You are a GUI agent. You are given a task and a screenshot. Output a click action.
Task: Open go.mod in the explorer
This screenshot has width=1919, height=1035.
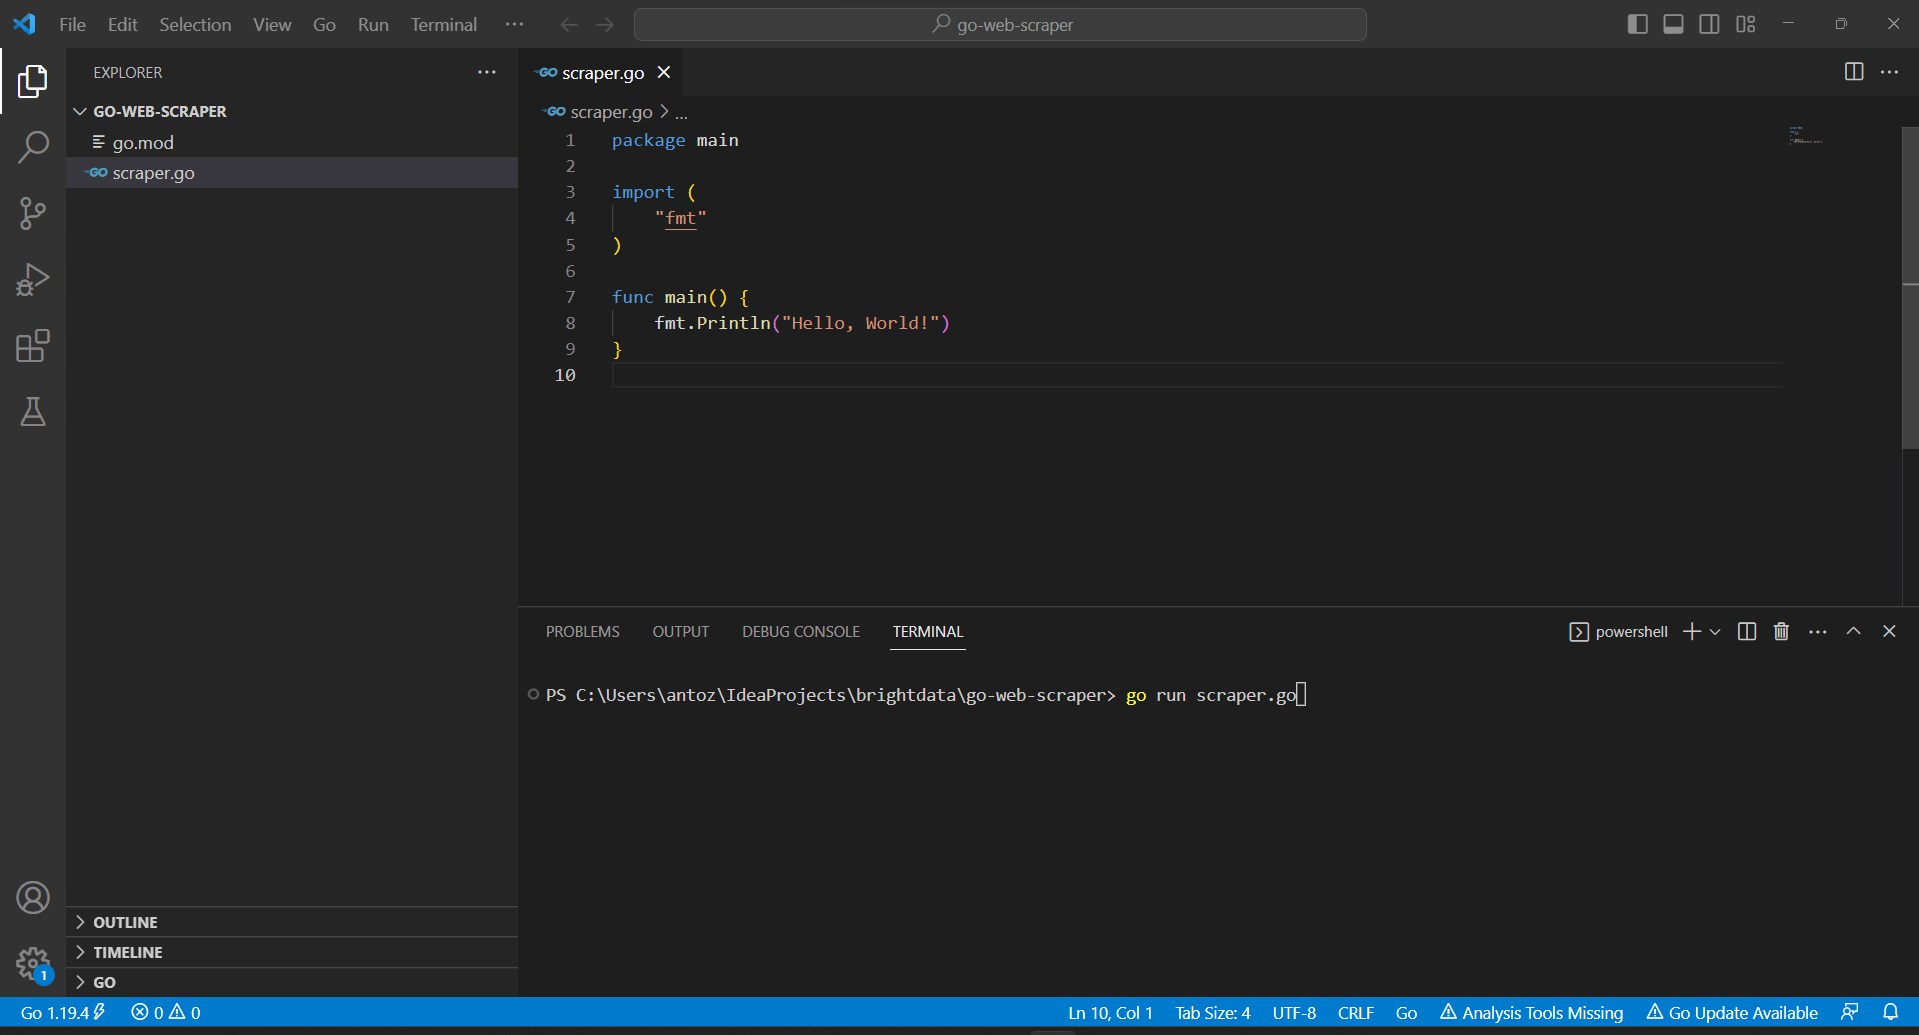tap(142, 142)
